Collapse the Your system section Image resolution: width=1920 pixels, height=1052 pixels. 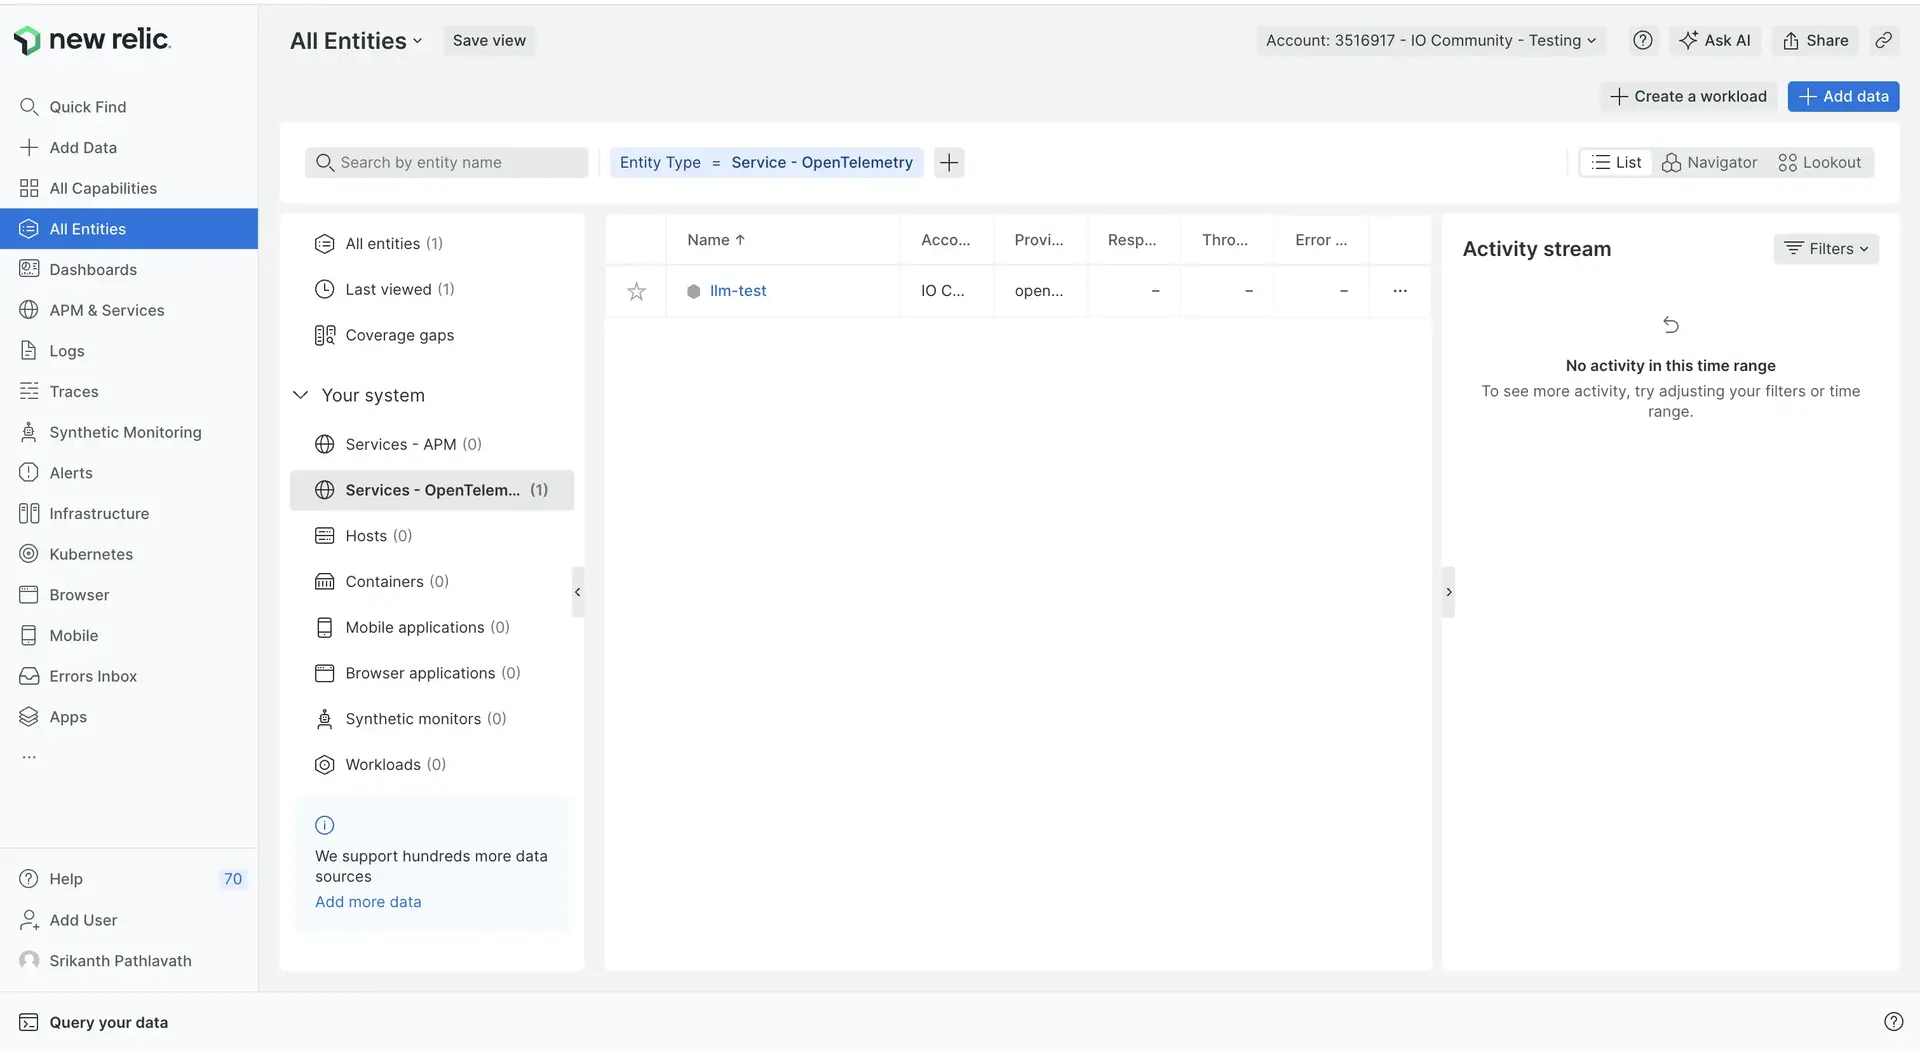point(300,395)
